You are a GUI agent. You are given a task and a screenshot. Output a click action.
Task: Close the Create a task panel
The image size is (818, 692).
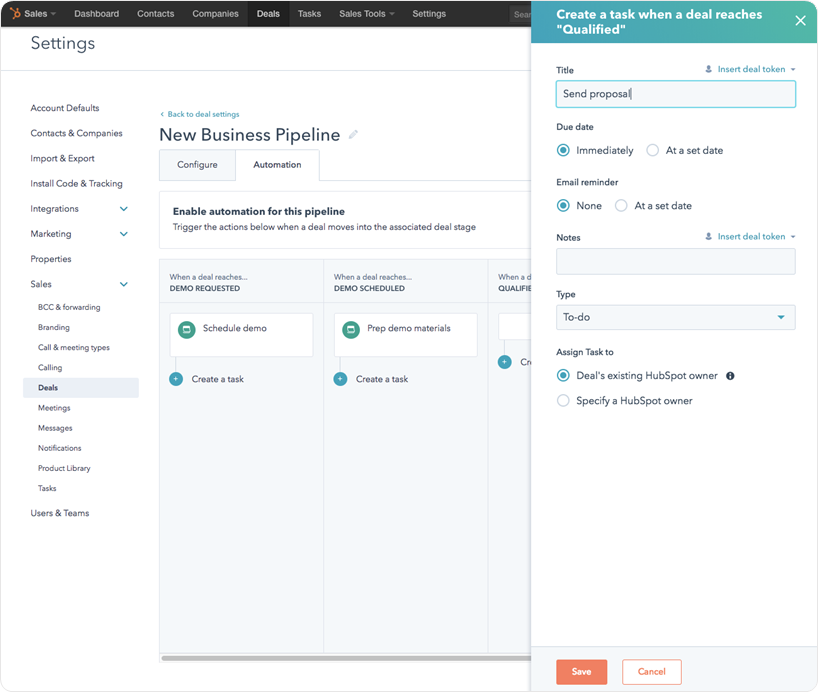tap(800, 21)
